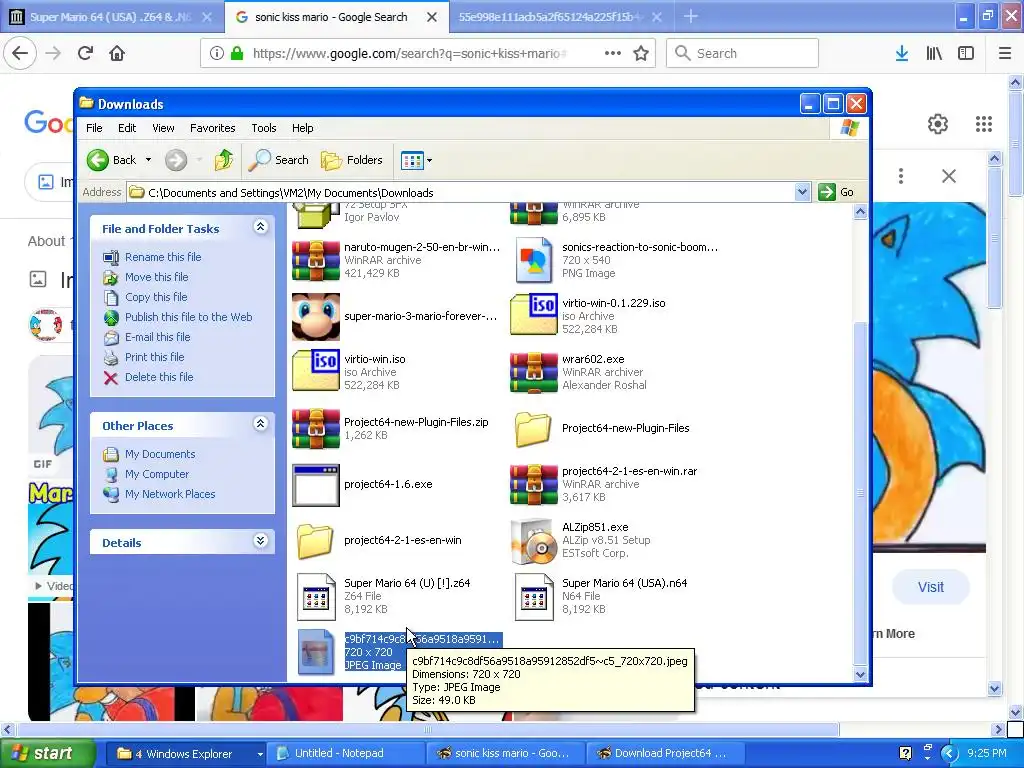Click the Firefox Search box
The height and width of the screenshot is (768, 1024).
pyautogui.click(x=743, y=54)
